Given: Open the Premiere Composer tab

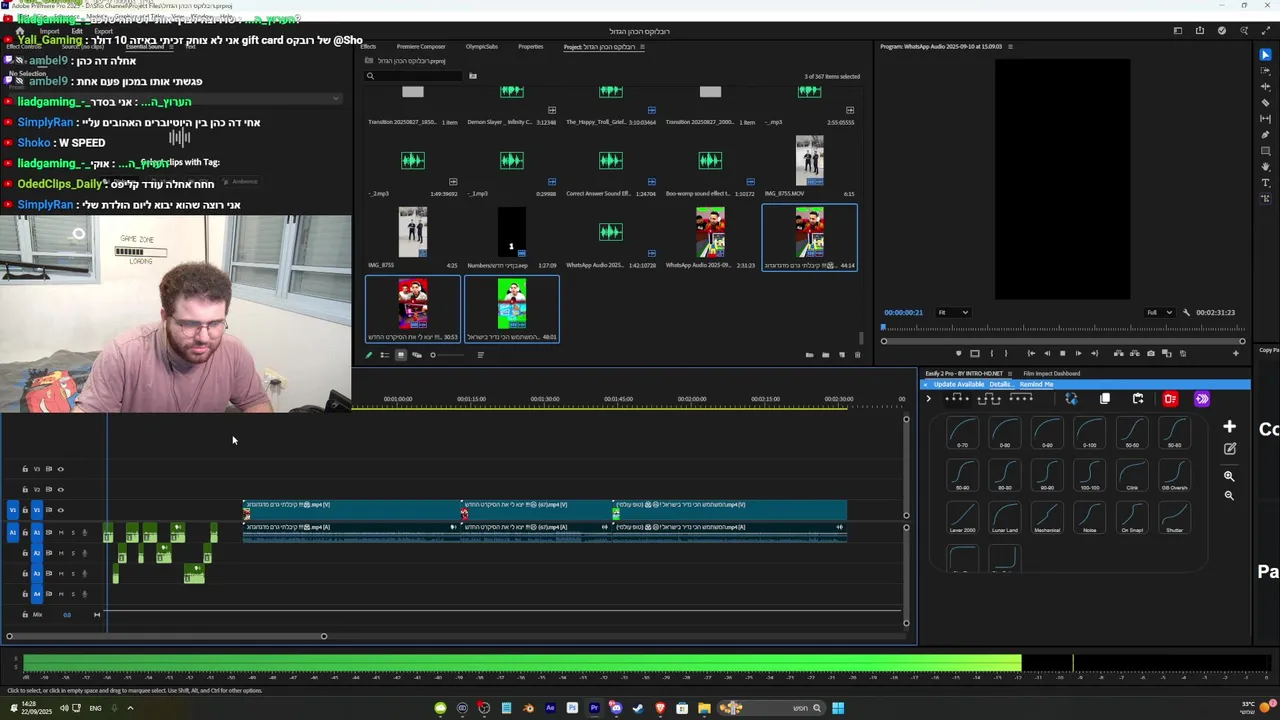Looking at the screenshot, I should [x=421, y=47].
